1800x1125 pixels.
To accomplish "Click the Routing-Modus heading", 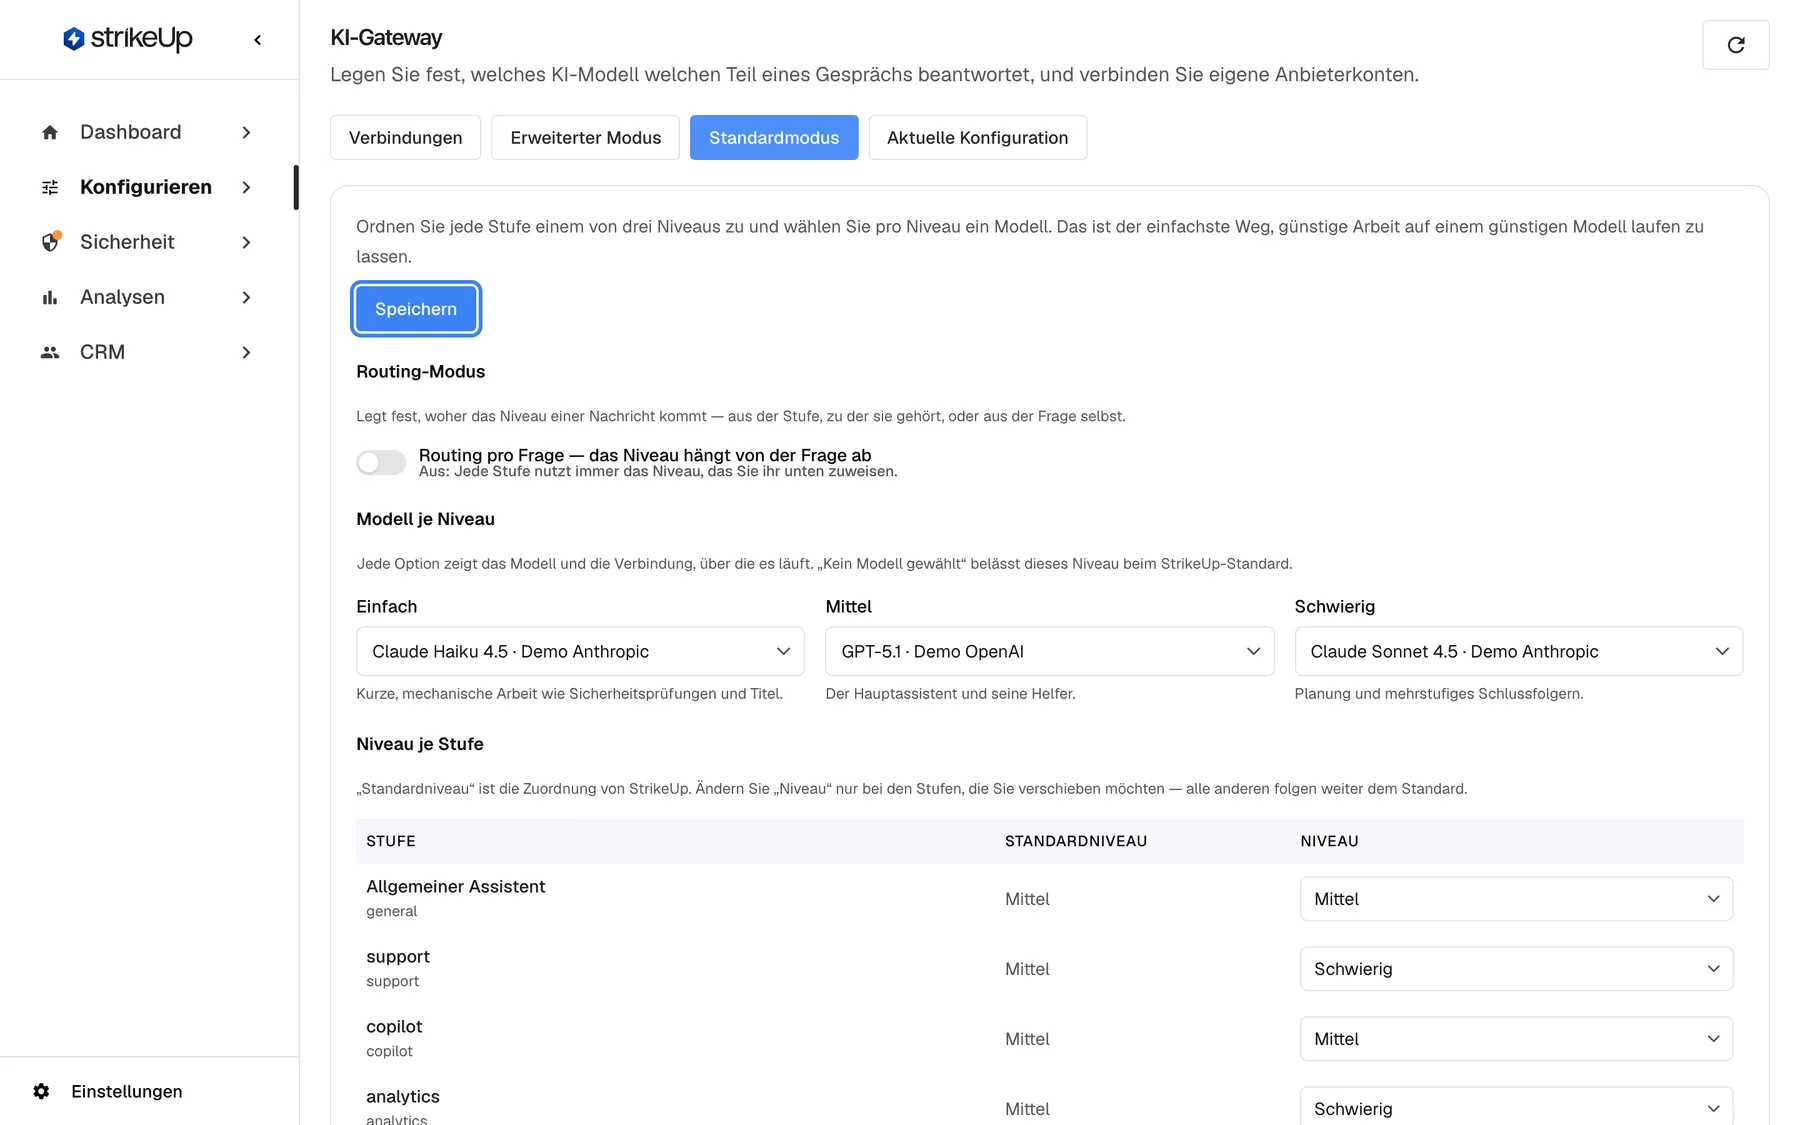I will [420, 371].
